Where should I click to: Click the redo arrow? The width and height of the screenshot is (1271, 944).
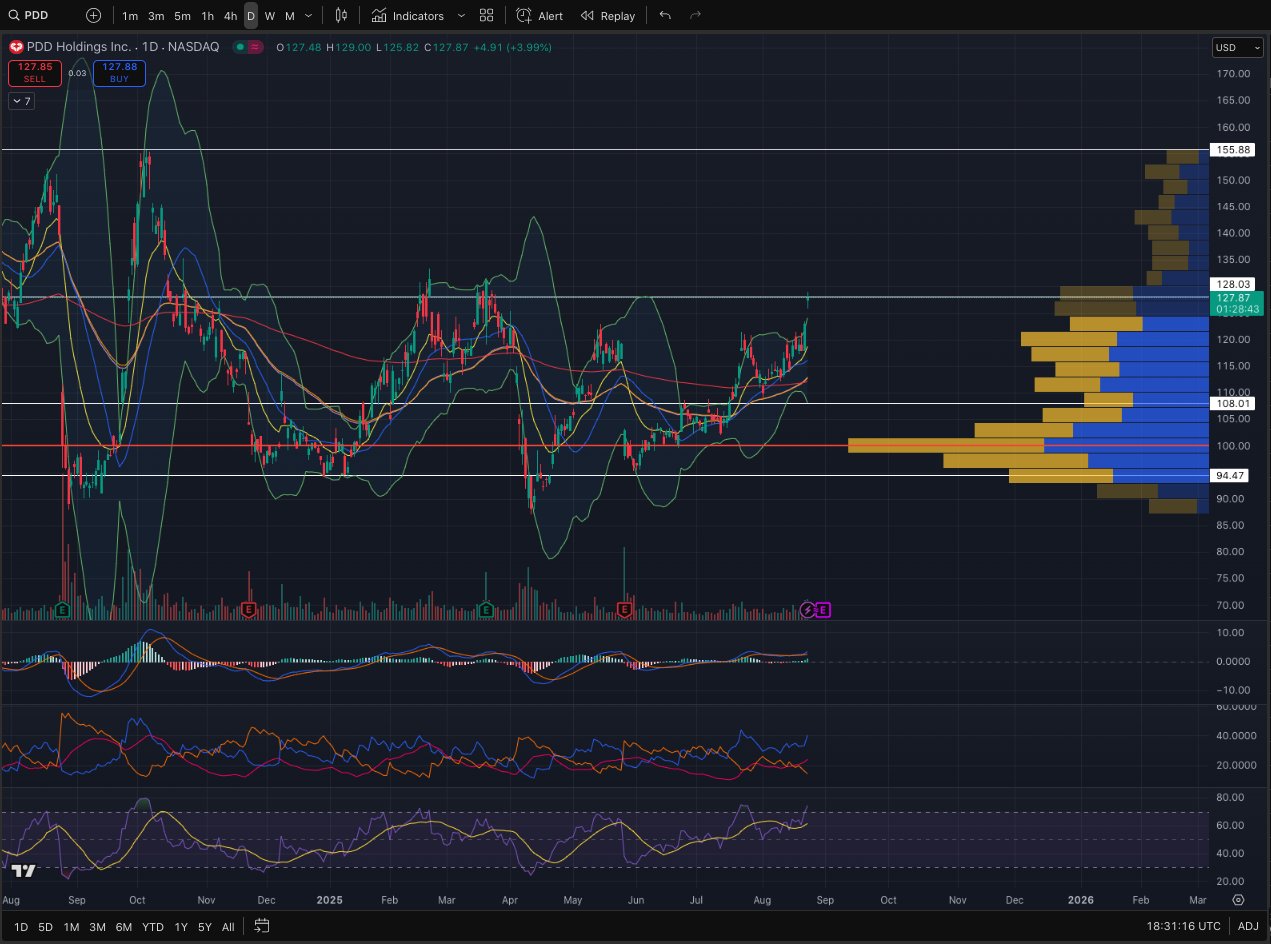coord(695,16)
